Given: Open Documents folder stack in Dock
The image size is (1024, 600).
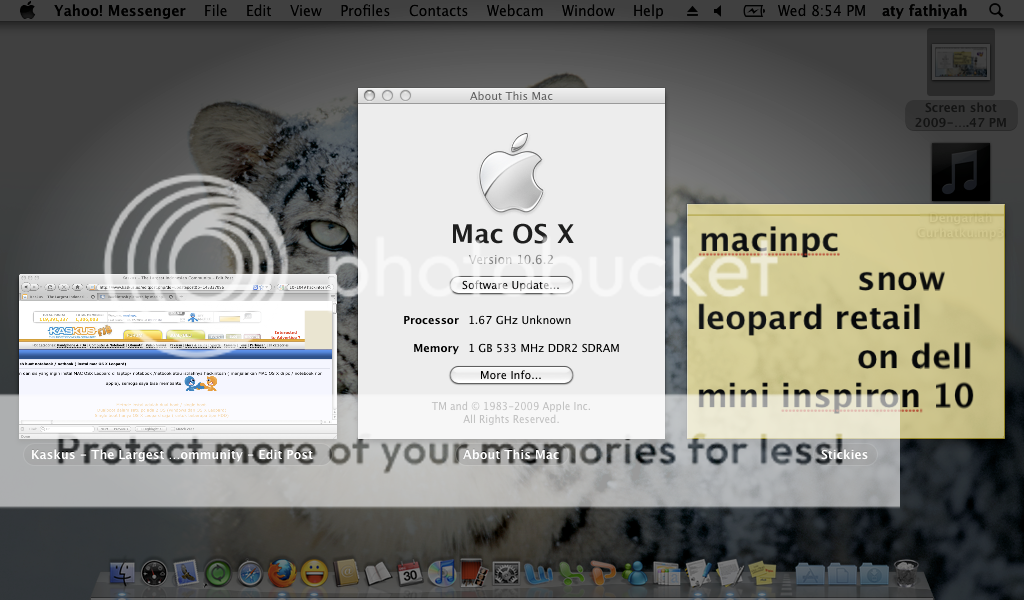Looking at the screenshot, I should (x=842, y=575).
